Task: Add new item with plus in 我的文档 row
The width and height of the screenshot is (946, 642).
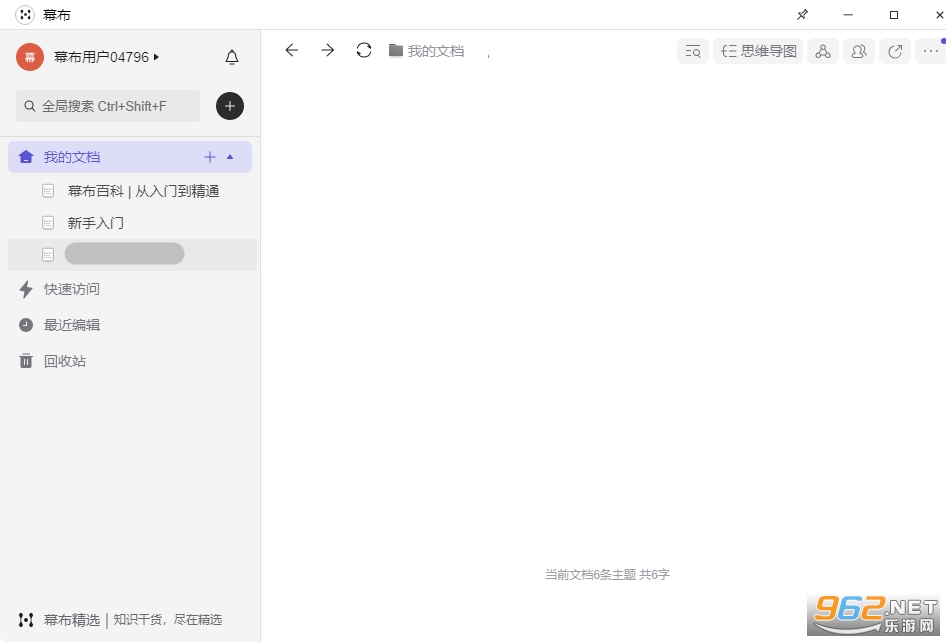Action: click(x=210, y=157)
